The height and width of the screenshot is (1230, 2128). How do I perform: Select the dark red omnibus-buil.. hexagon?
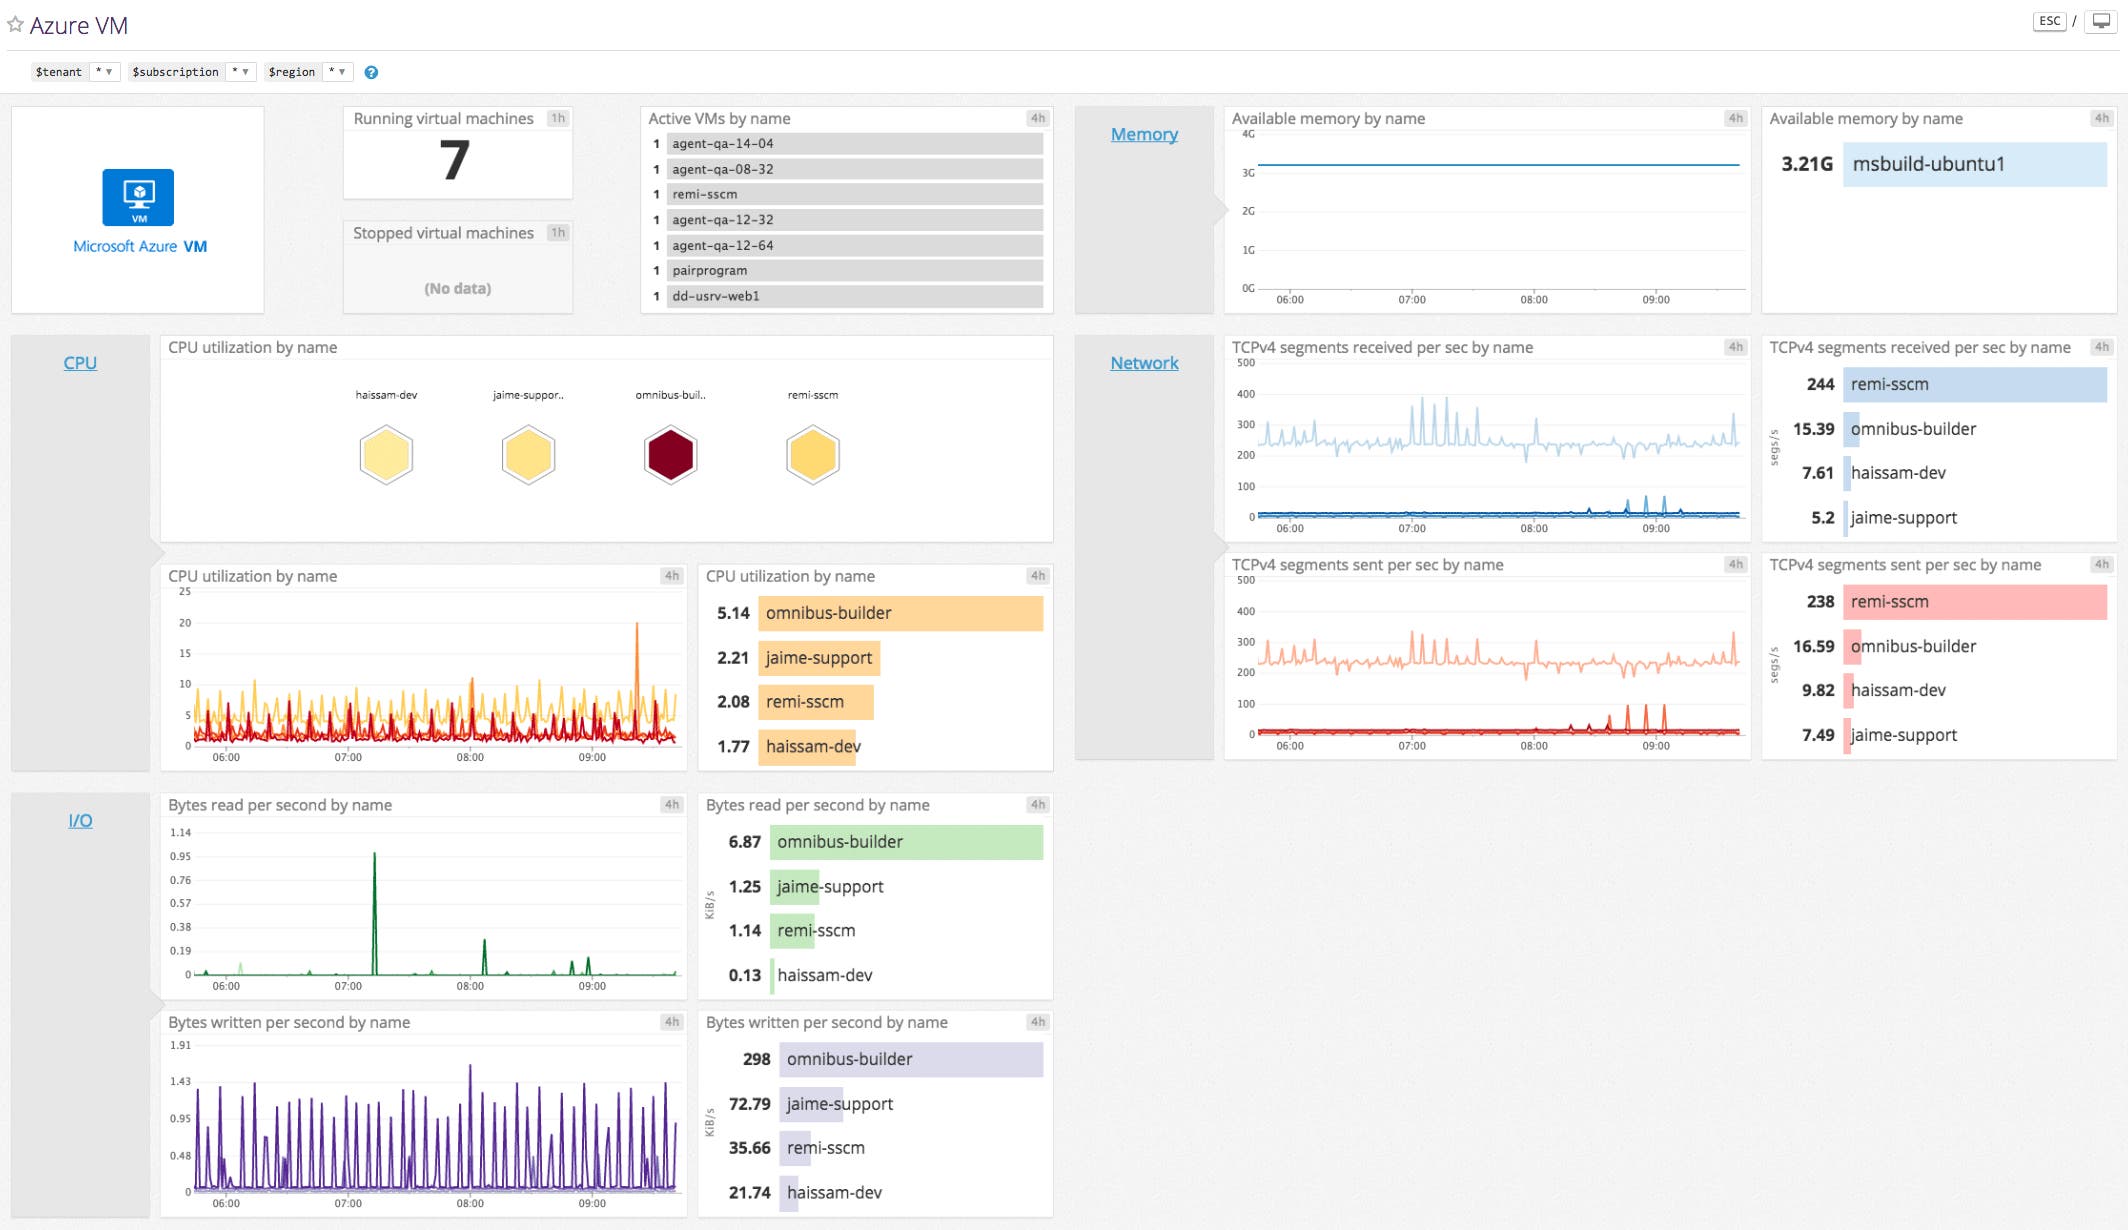pos(670,454)
